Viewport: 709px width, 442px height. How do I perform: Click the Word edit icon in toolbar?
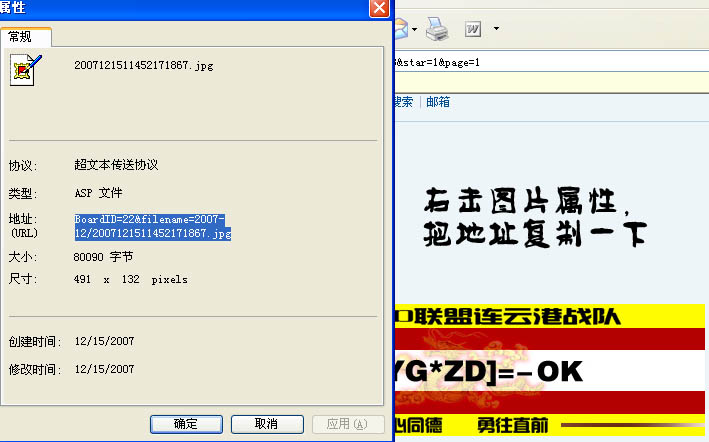click(x=473, y=28)
